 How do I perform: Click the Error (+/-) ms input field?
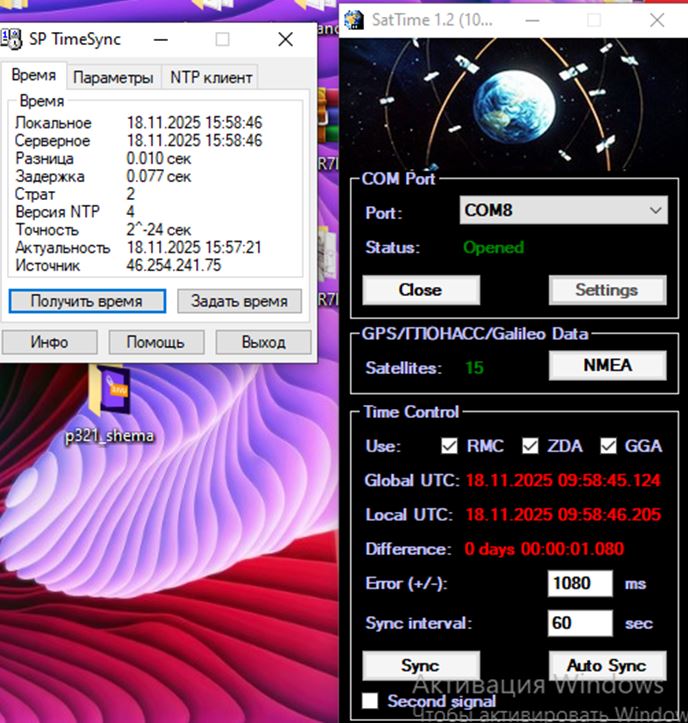click(580, 583)
